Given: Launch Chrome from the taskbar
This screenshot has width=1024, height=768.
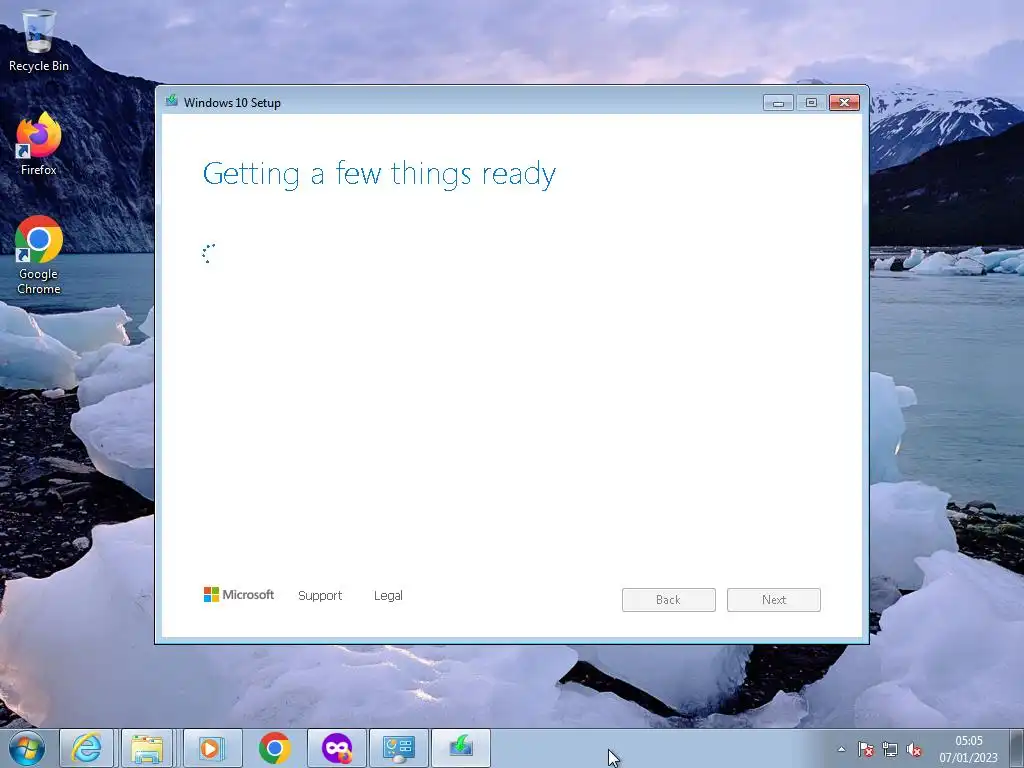Looking at the screenshot, I should 274,748.
